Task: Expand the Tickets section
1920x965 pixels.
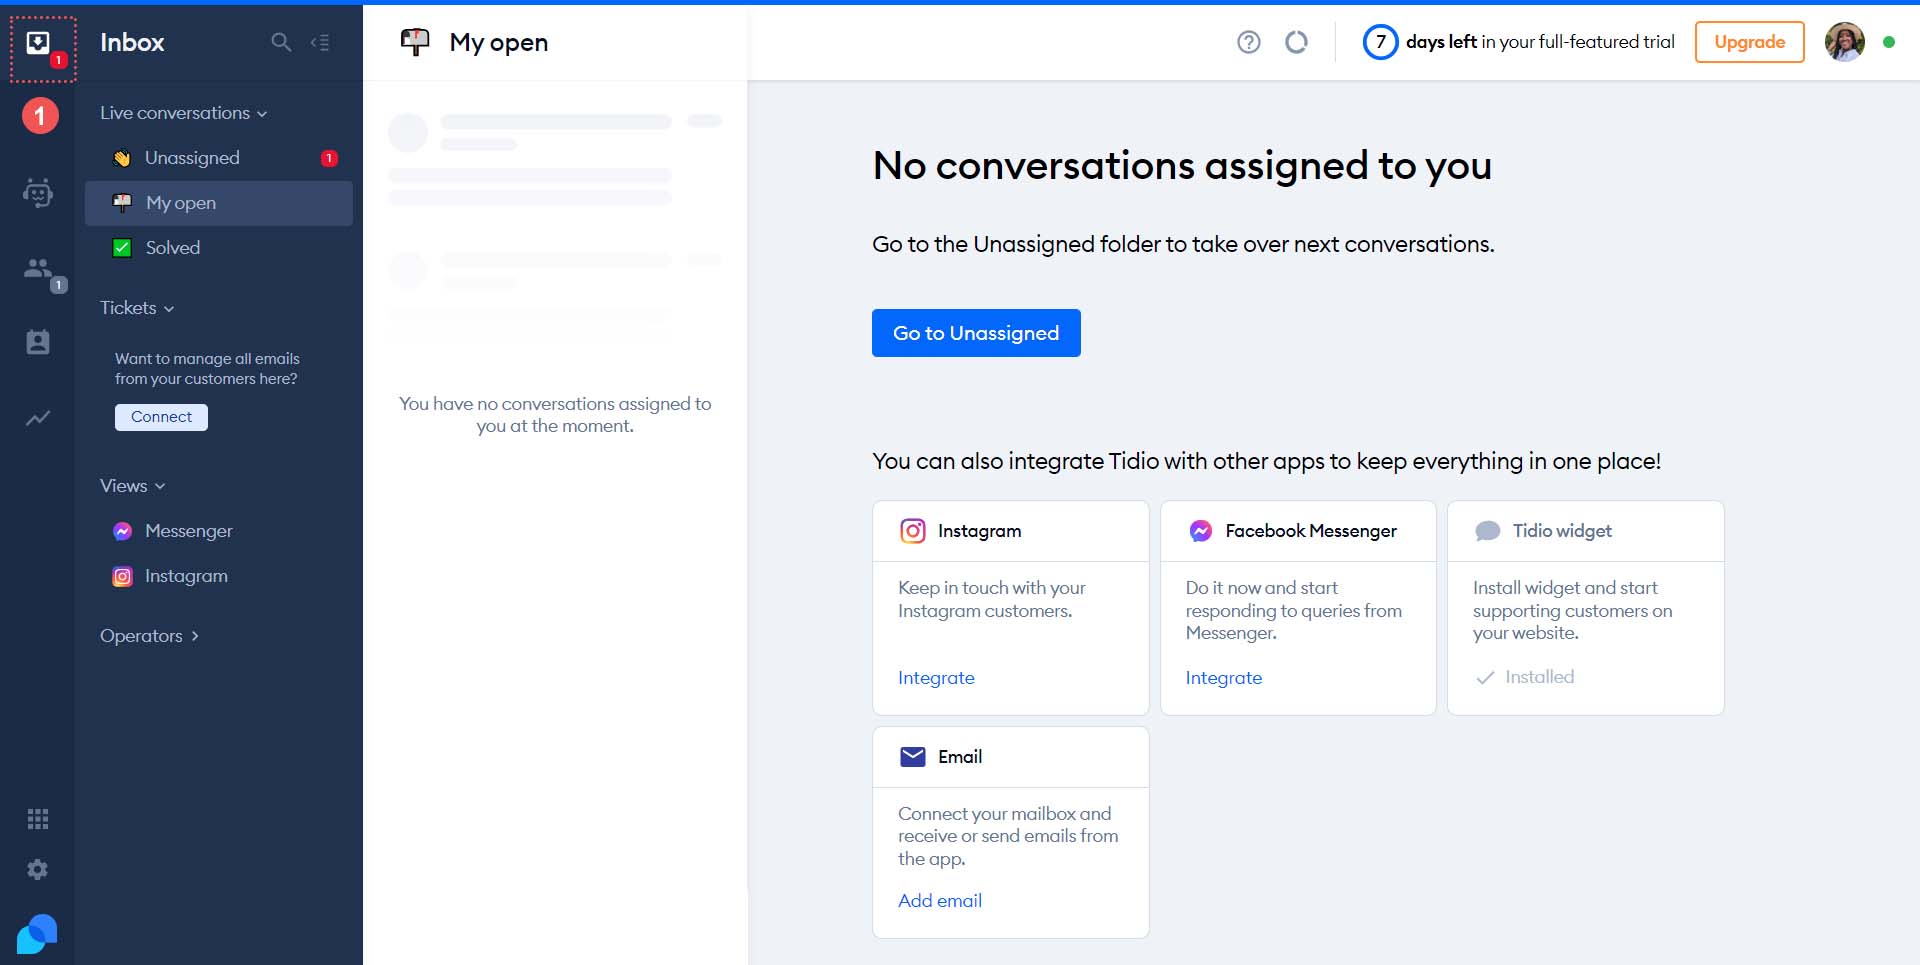Action: tap(168, 308)
